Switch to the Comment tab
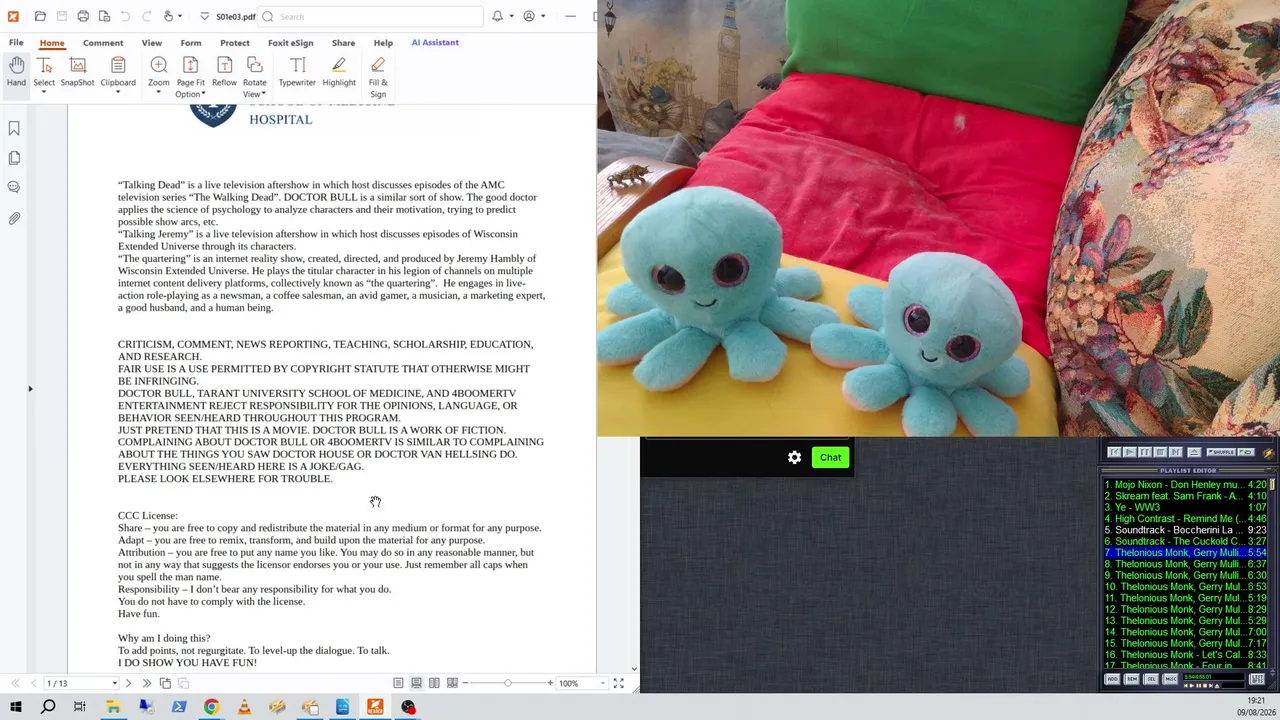Image resolution: width=1280 pixels, height=720 pixels. 103,43
